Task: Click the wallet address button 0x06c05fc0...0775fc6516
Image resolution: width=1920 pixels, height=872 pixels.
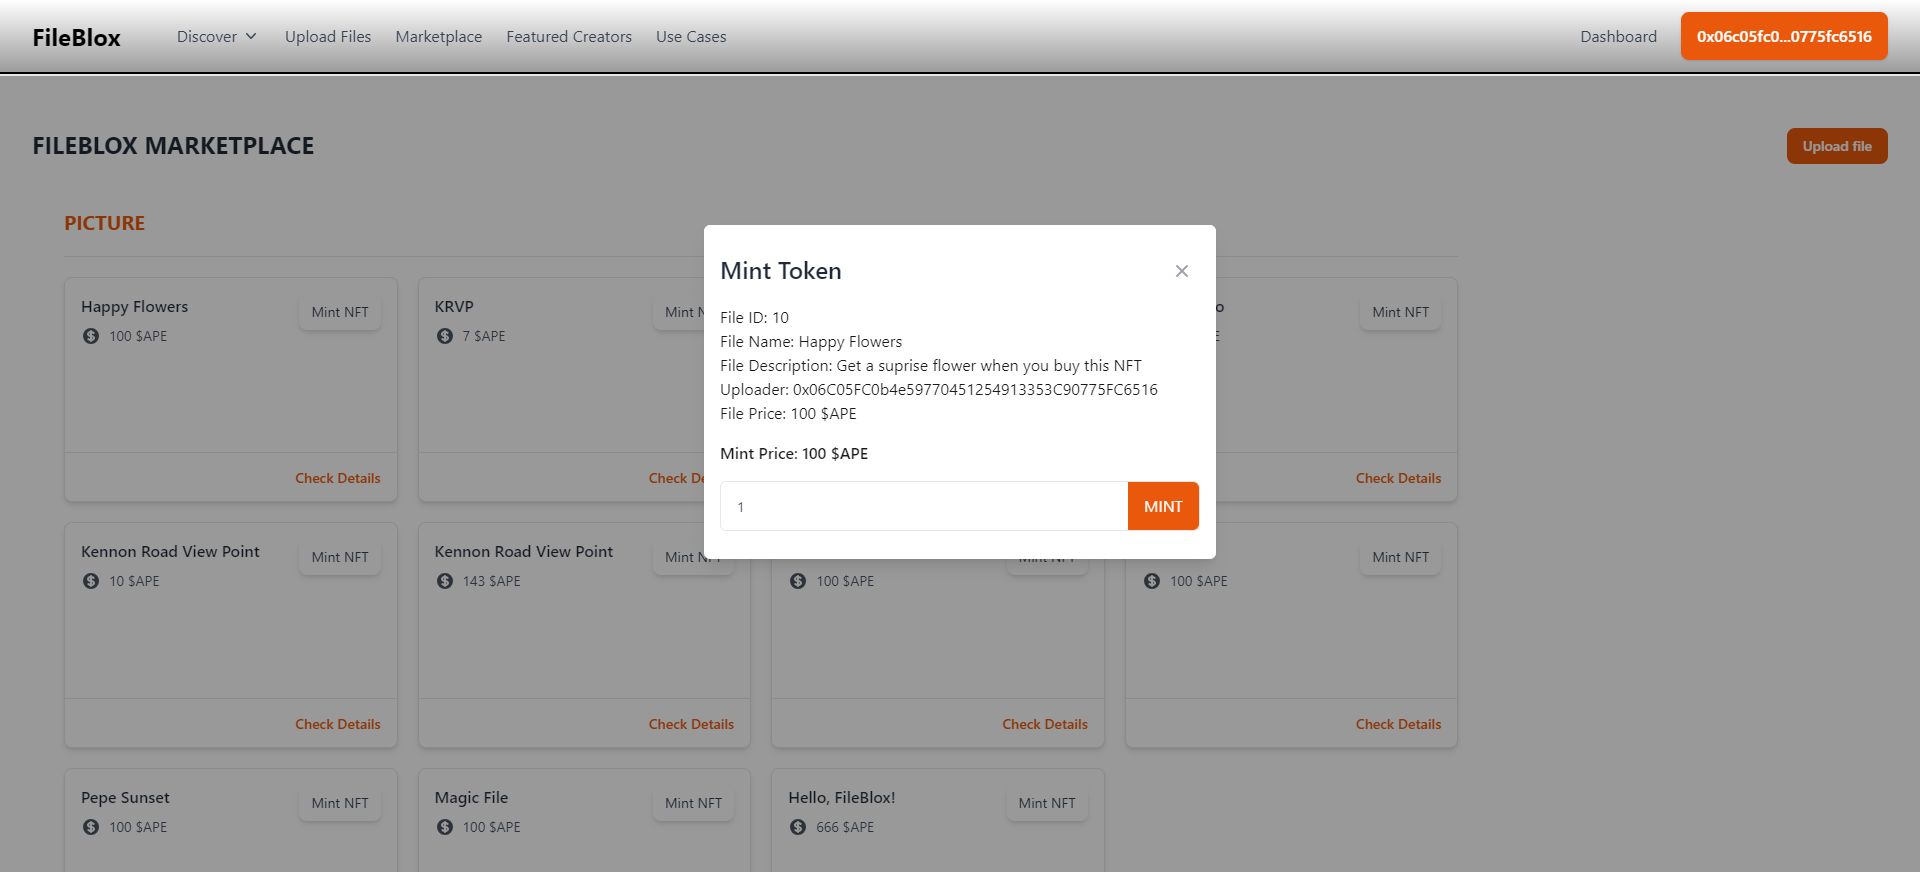Action: (x=1784, y=36)
